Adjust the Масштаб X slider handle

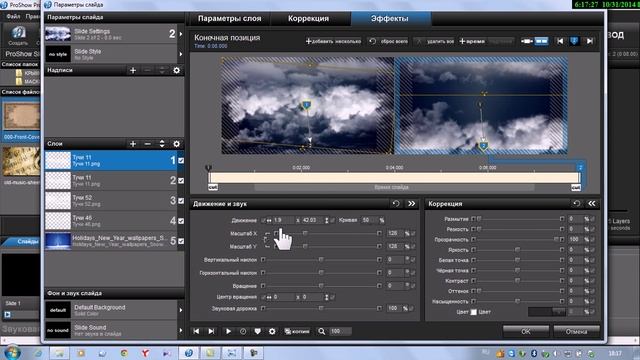(305, 233)
